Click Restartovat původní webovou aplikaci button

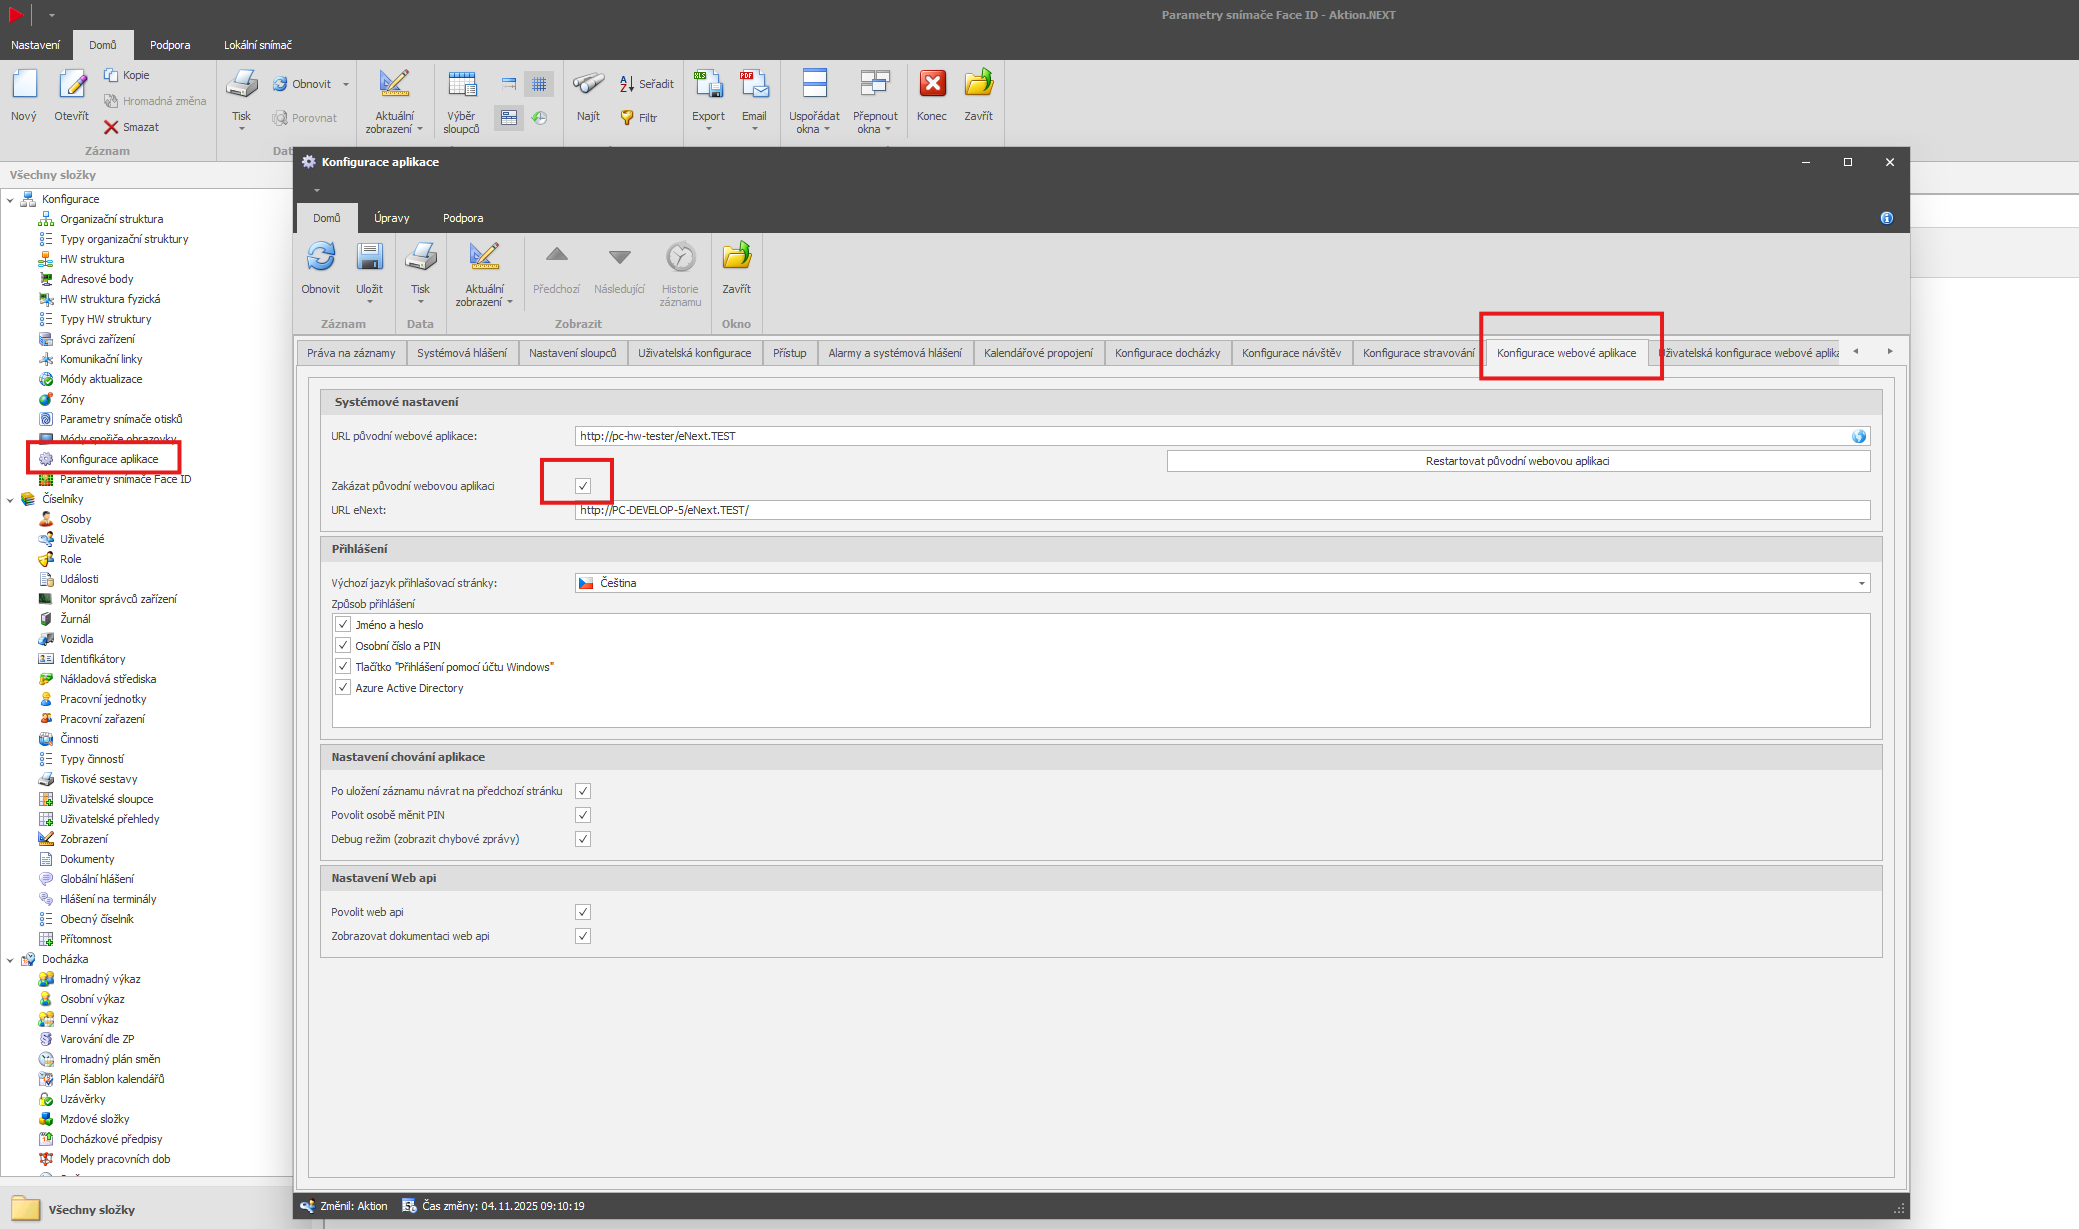(1517, 461)
